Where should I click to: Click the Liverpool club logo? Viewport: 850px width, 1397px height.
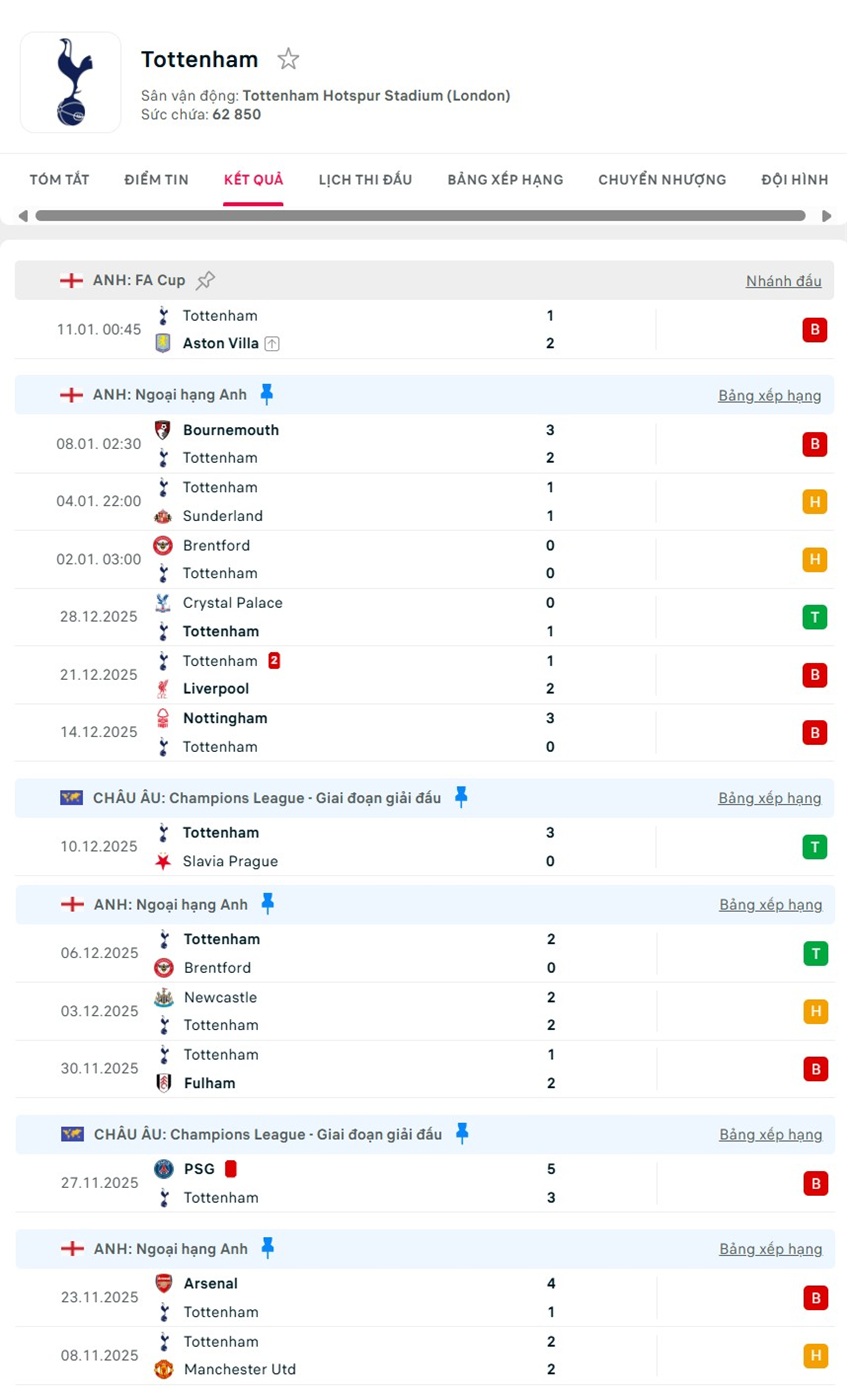[x=163, y=689]
